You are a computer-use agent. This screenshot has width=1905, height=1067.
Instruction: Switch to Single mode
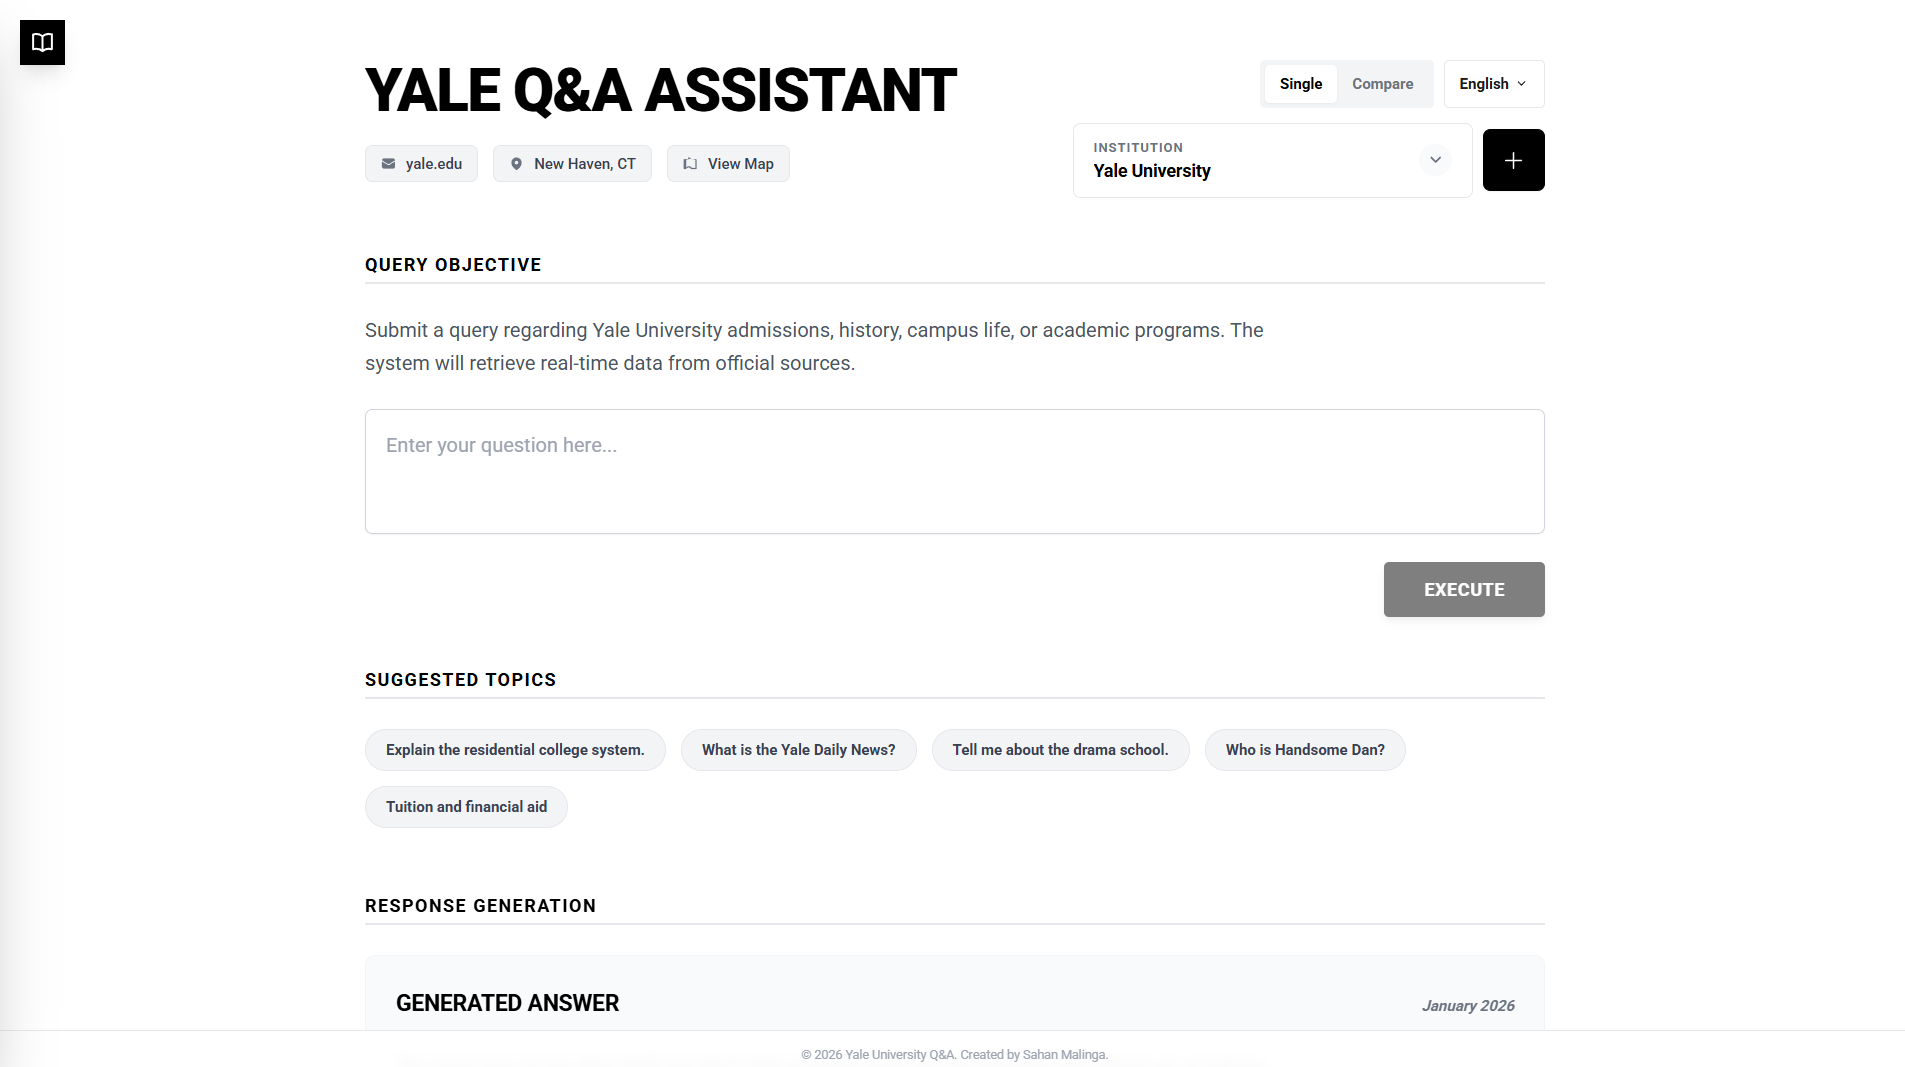(x=1301, y=84)
